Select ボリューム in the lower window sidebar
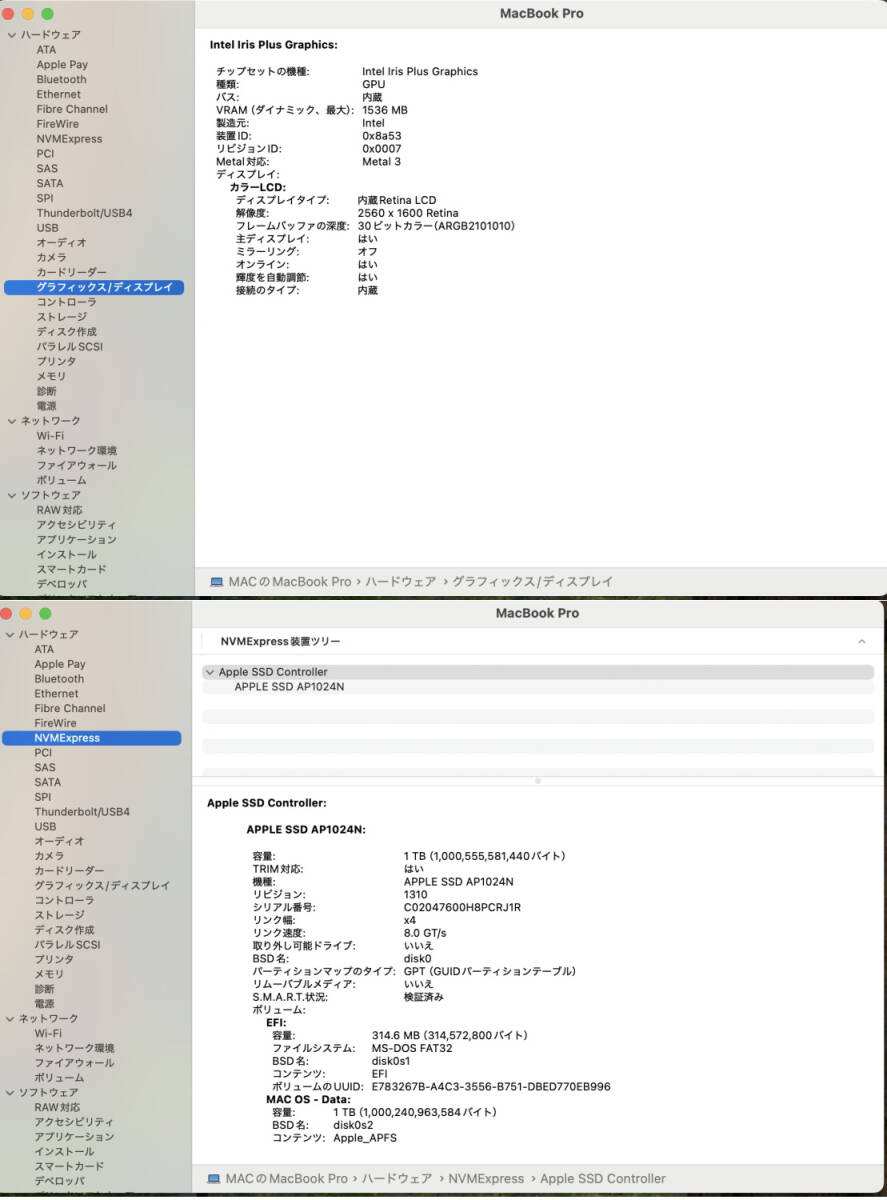Screen dimensions: 887x1200 [x=59, y=1078]
